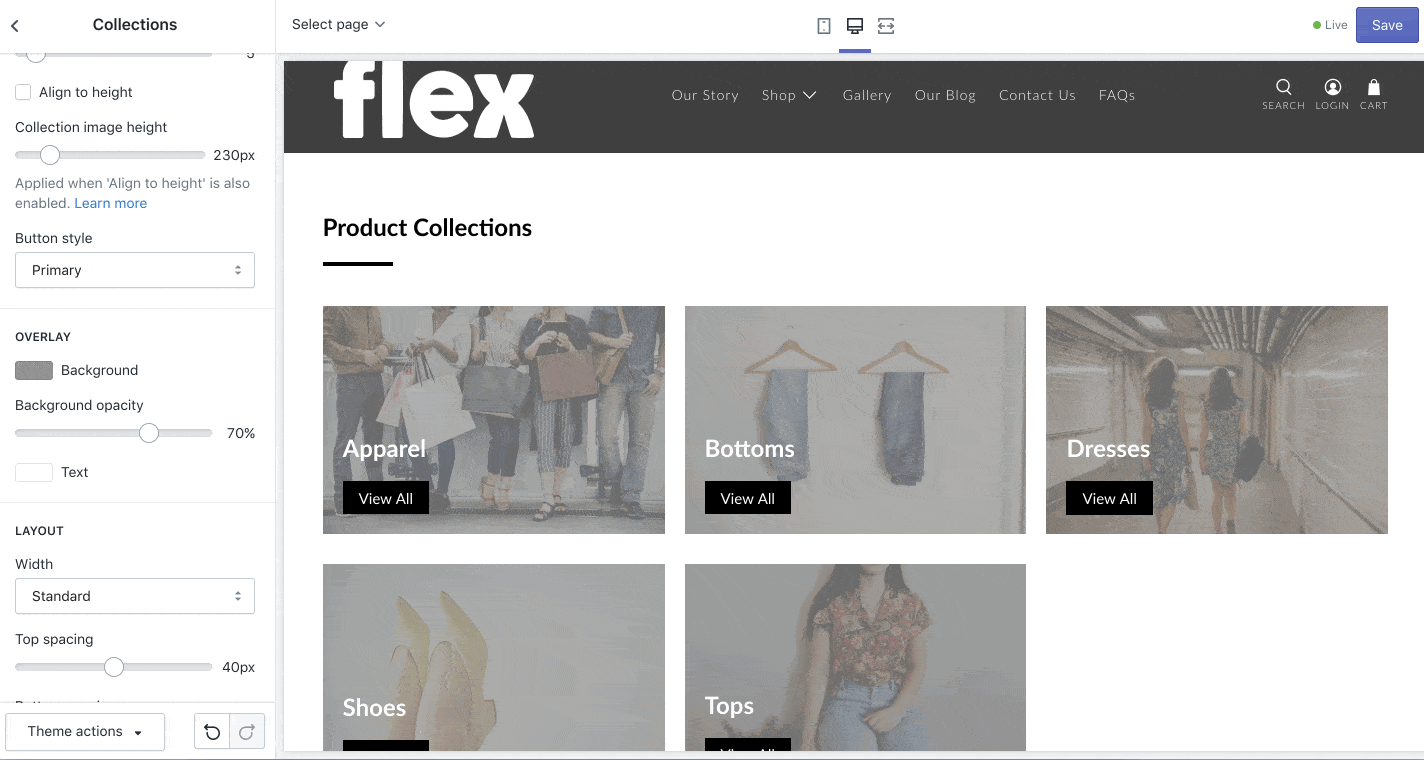Screen dimensions: 1424x760
Task: Click the Save button
Action: click(1387, 26)
